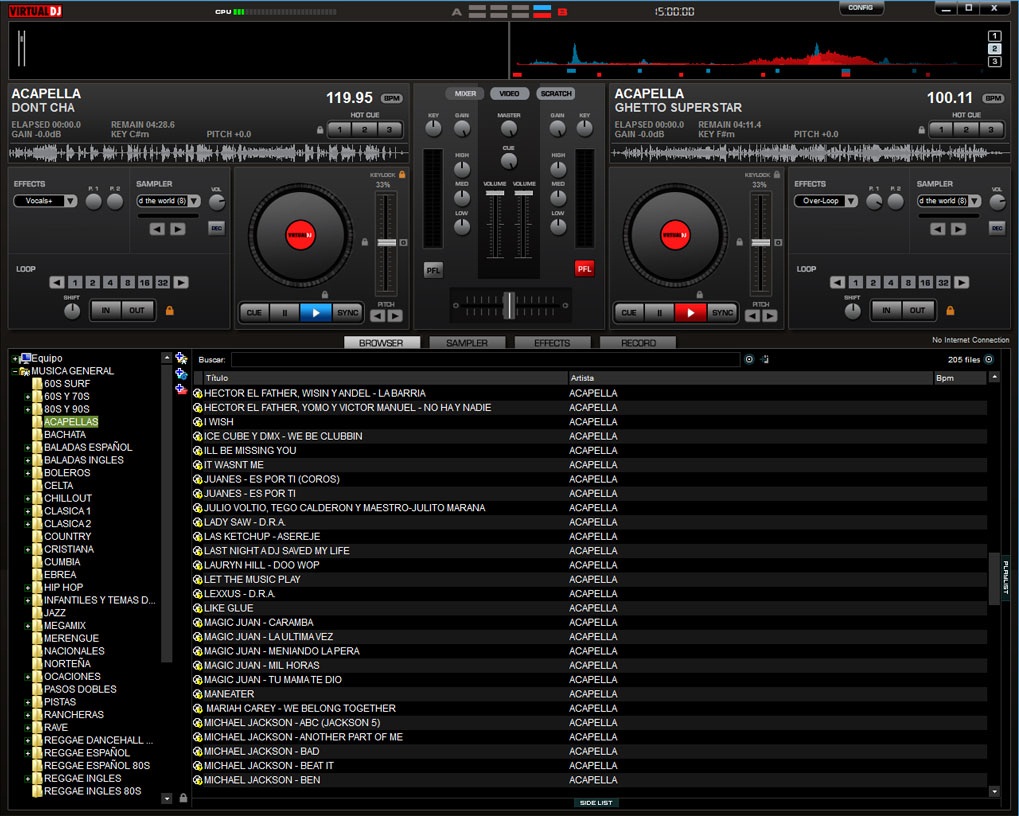The height and width of the screenshot is (816, 1019).
Task: Nudge right deck pitch up arrow
Action: [x=769, y=316]
